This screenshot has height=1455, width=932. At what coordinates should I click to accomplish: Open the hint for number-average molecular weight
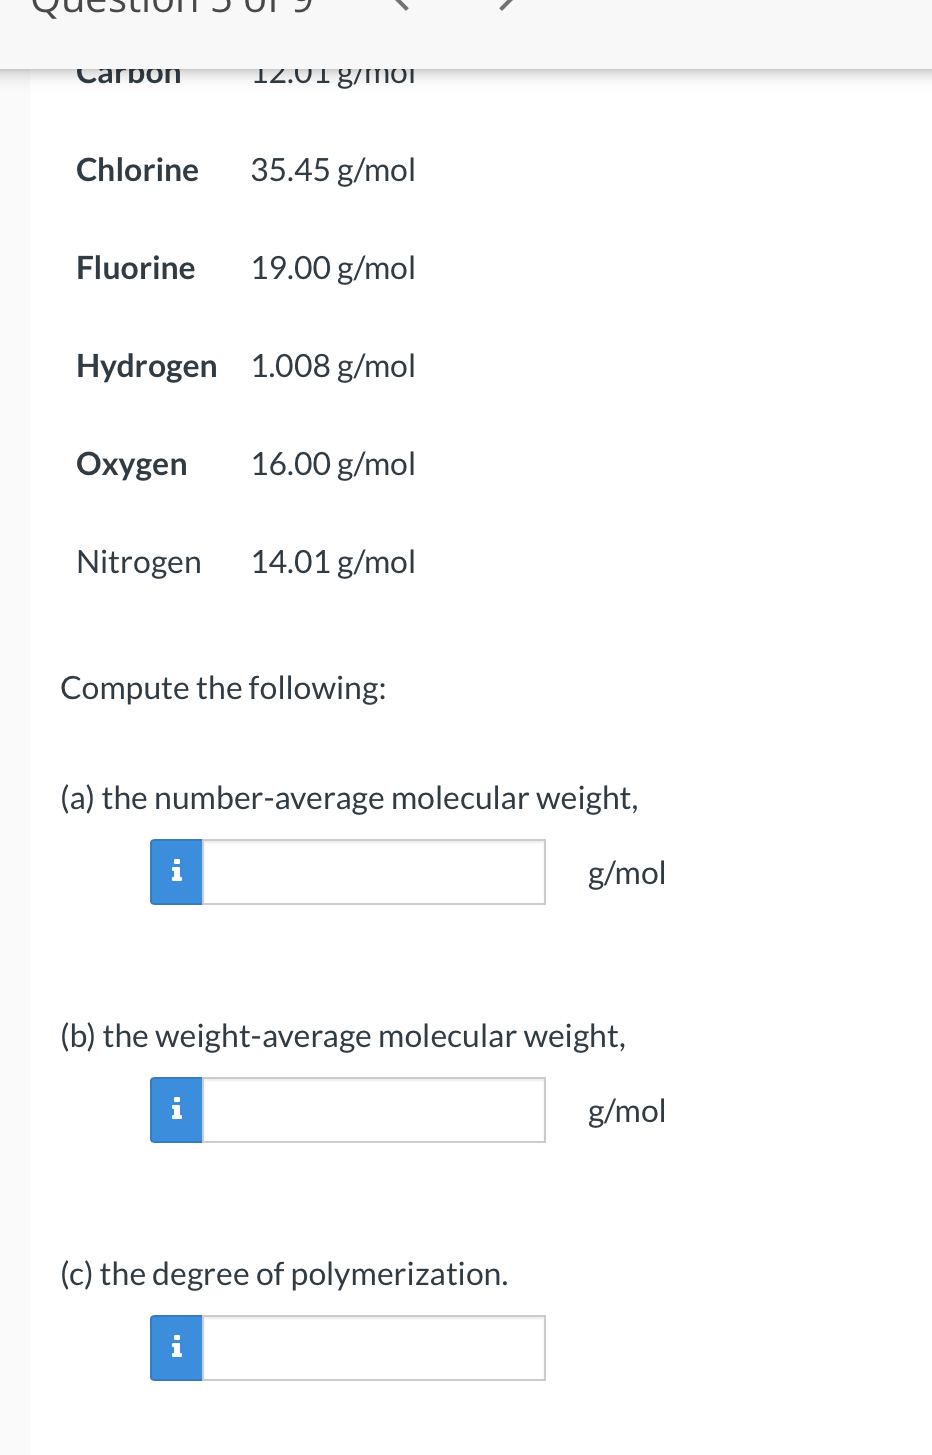pyautogui.click(x=175, y=871)
